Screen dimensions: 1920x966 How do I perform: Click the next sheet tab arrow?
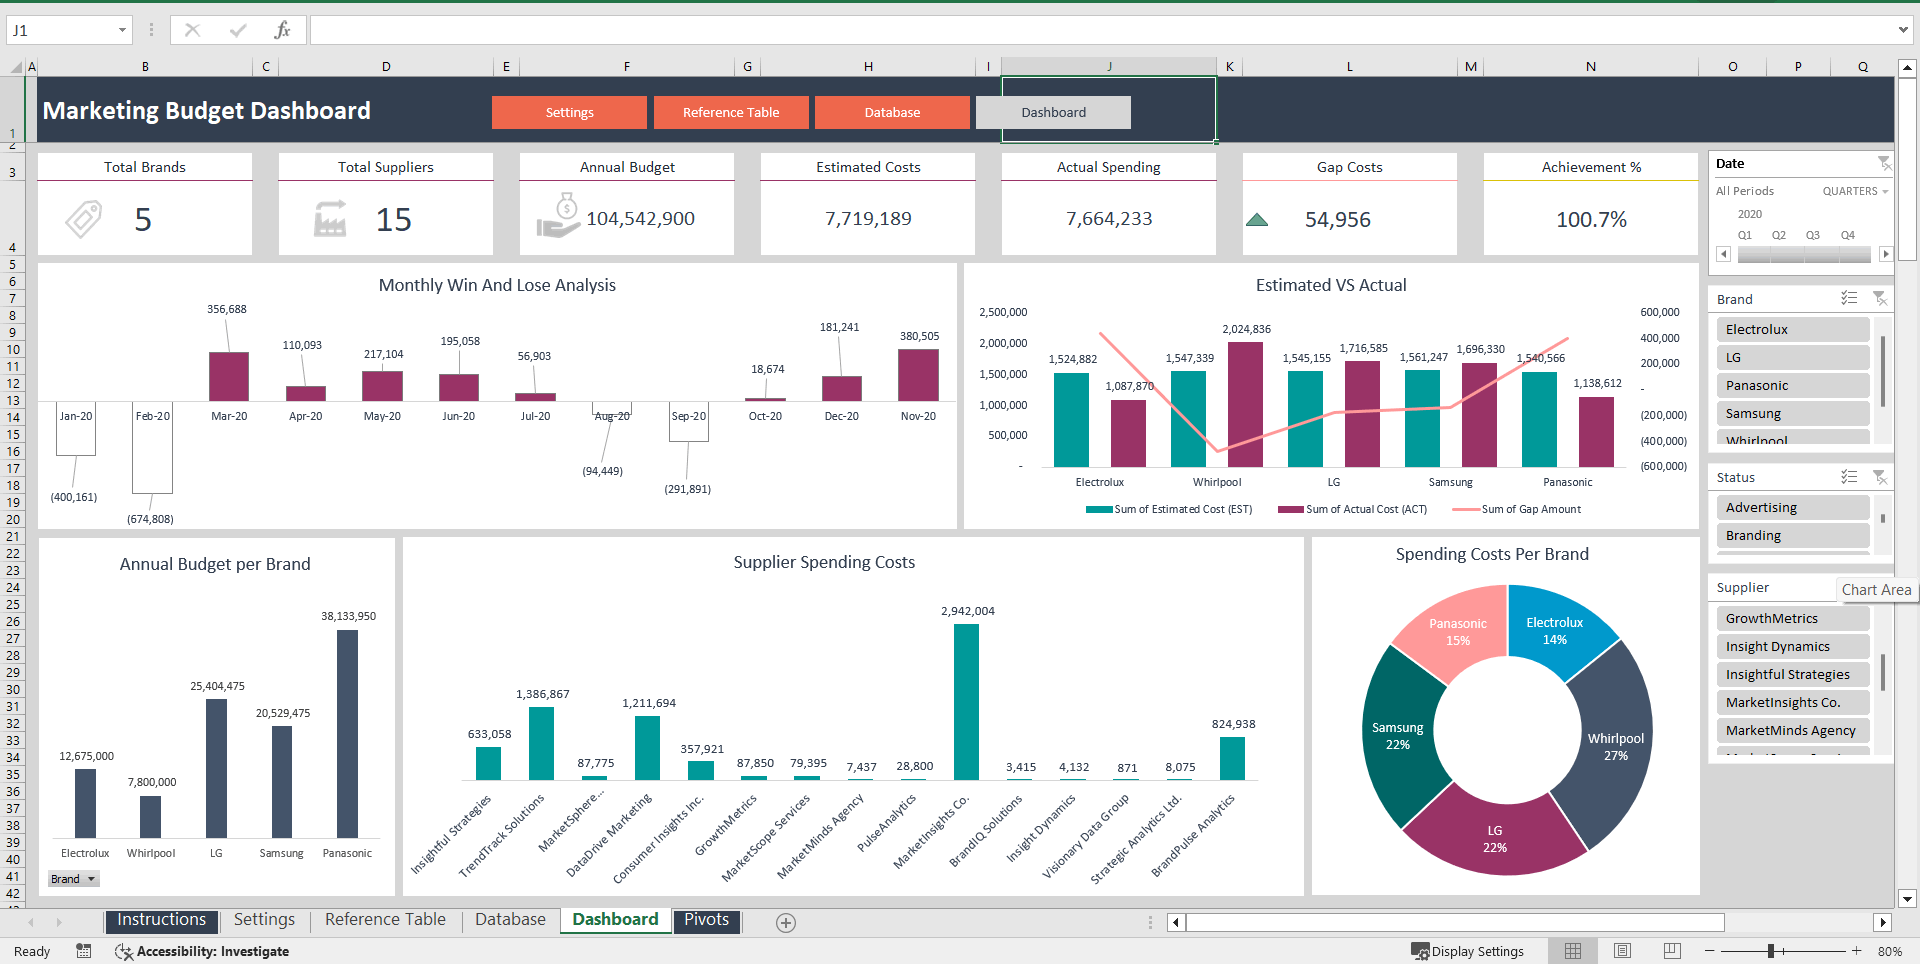click(59, 922)
